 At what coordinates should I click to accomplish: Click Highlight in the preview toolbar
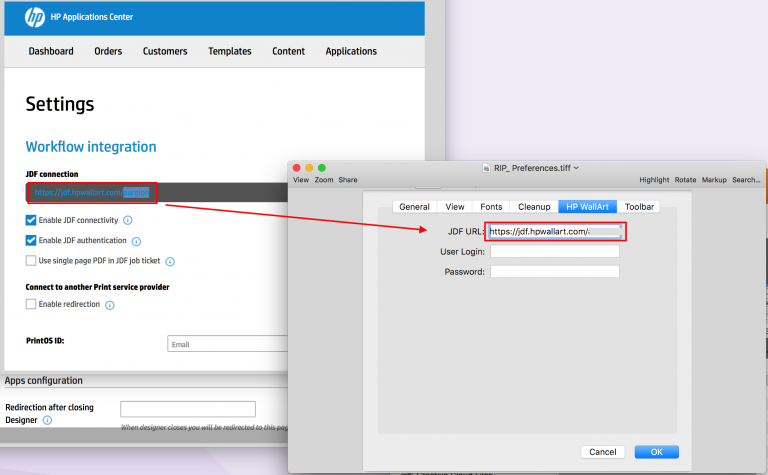654,180
